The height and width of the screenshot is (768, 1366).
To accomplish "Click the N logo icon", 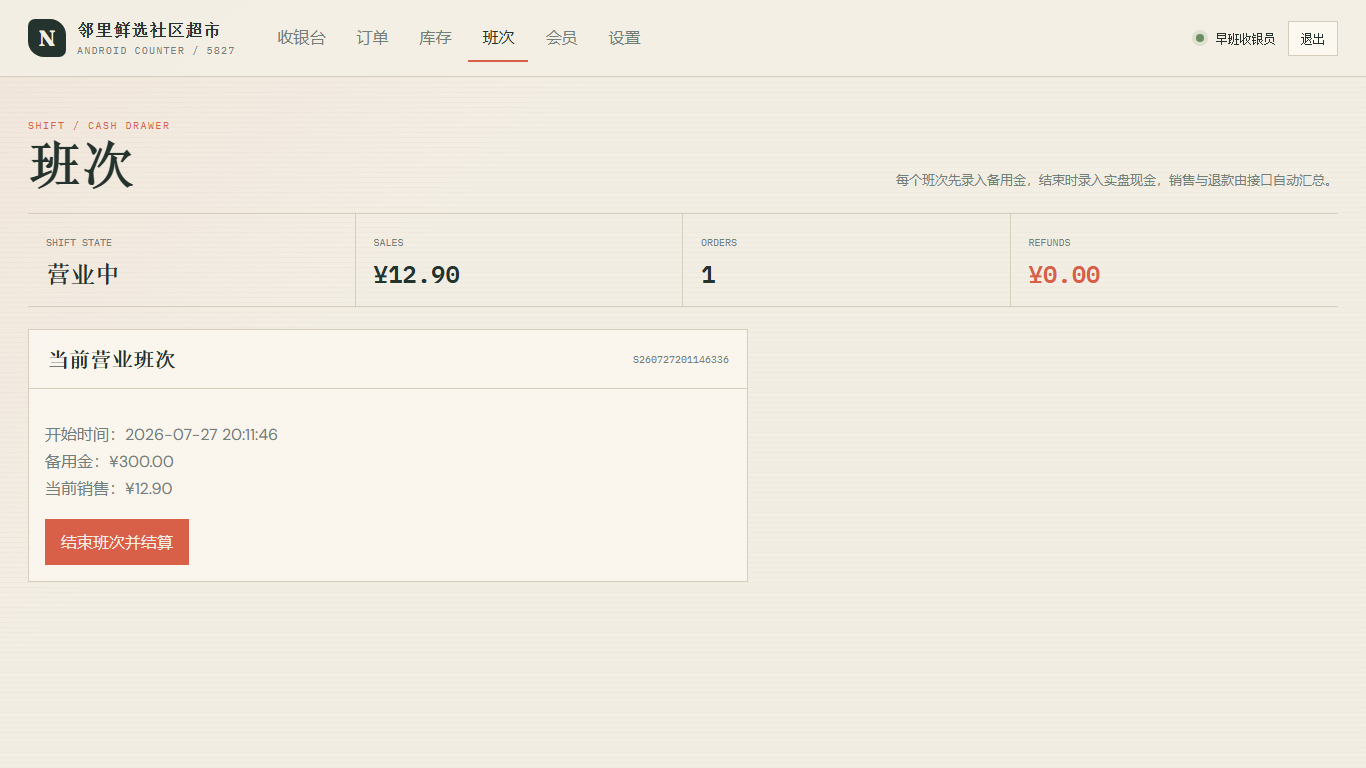I will pos(47,38).
